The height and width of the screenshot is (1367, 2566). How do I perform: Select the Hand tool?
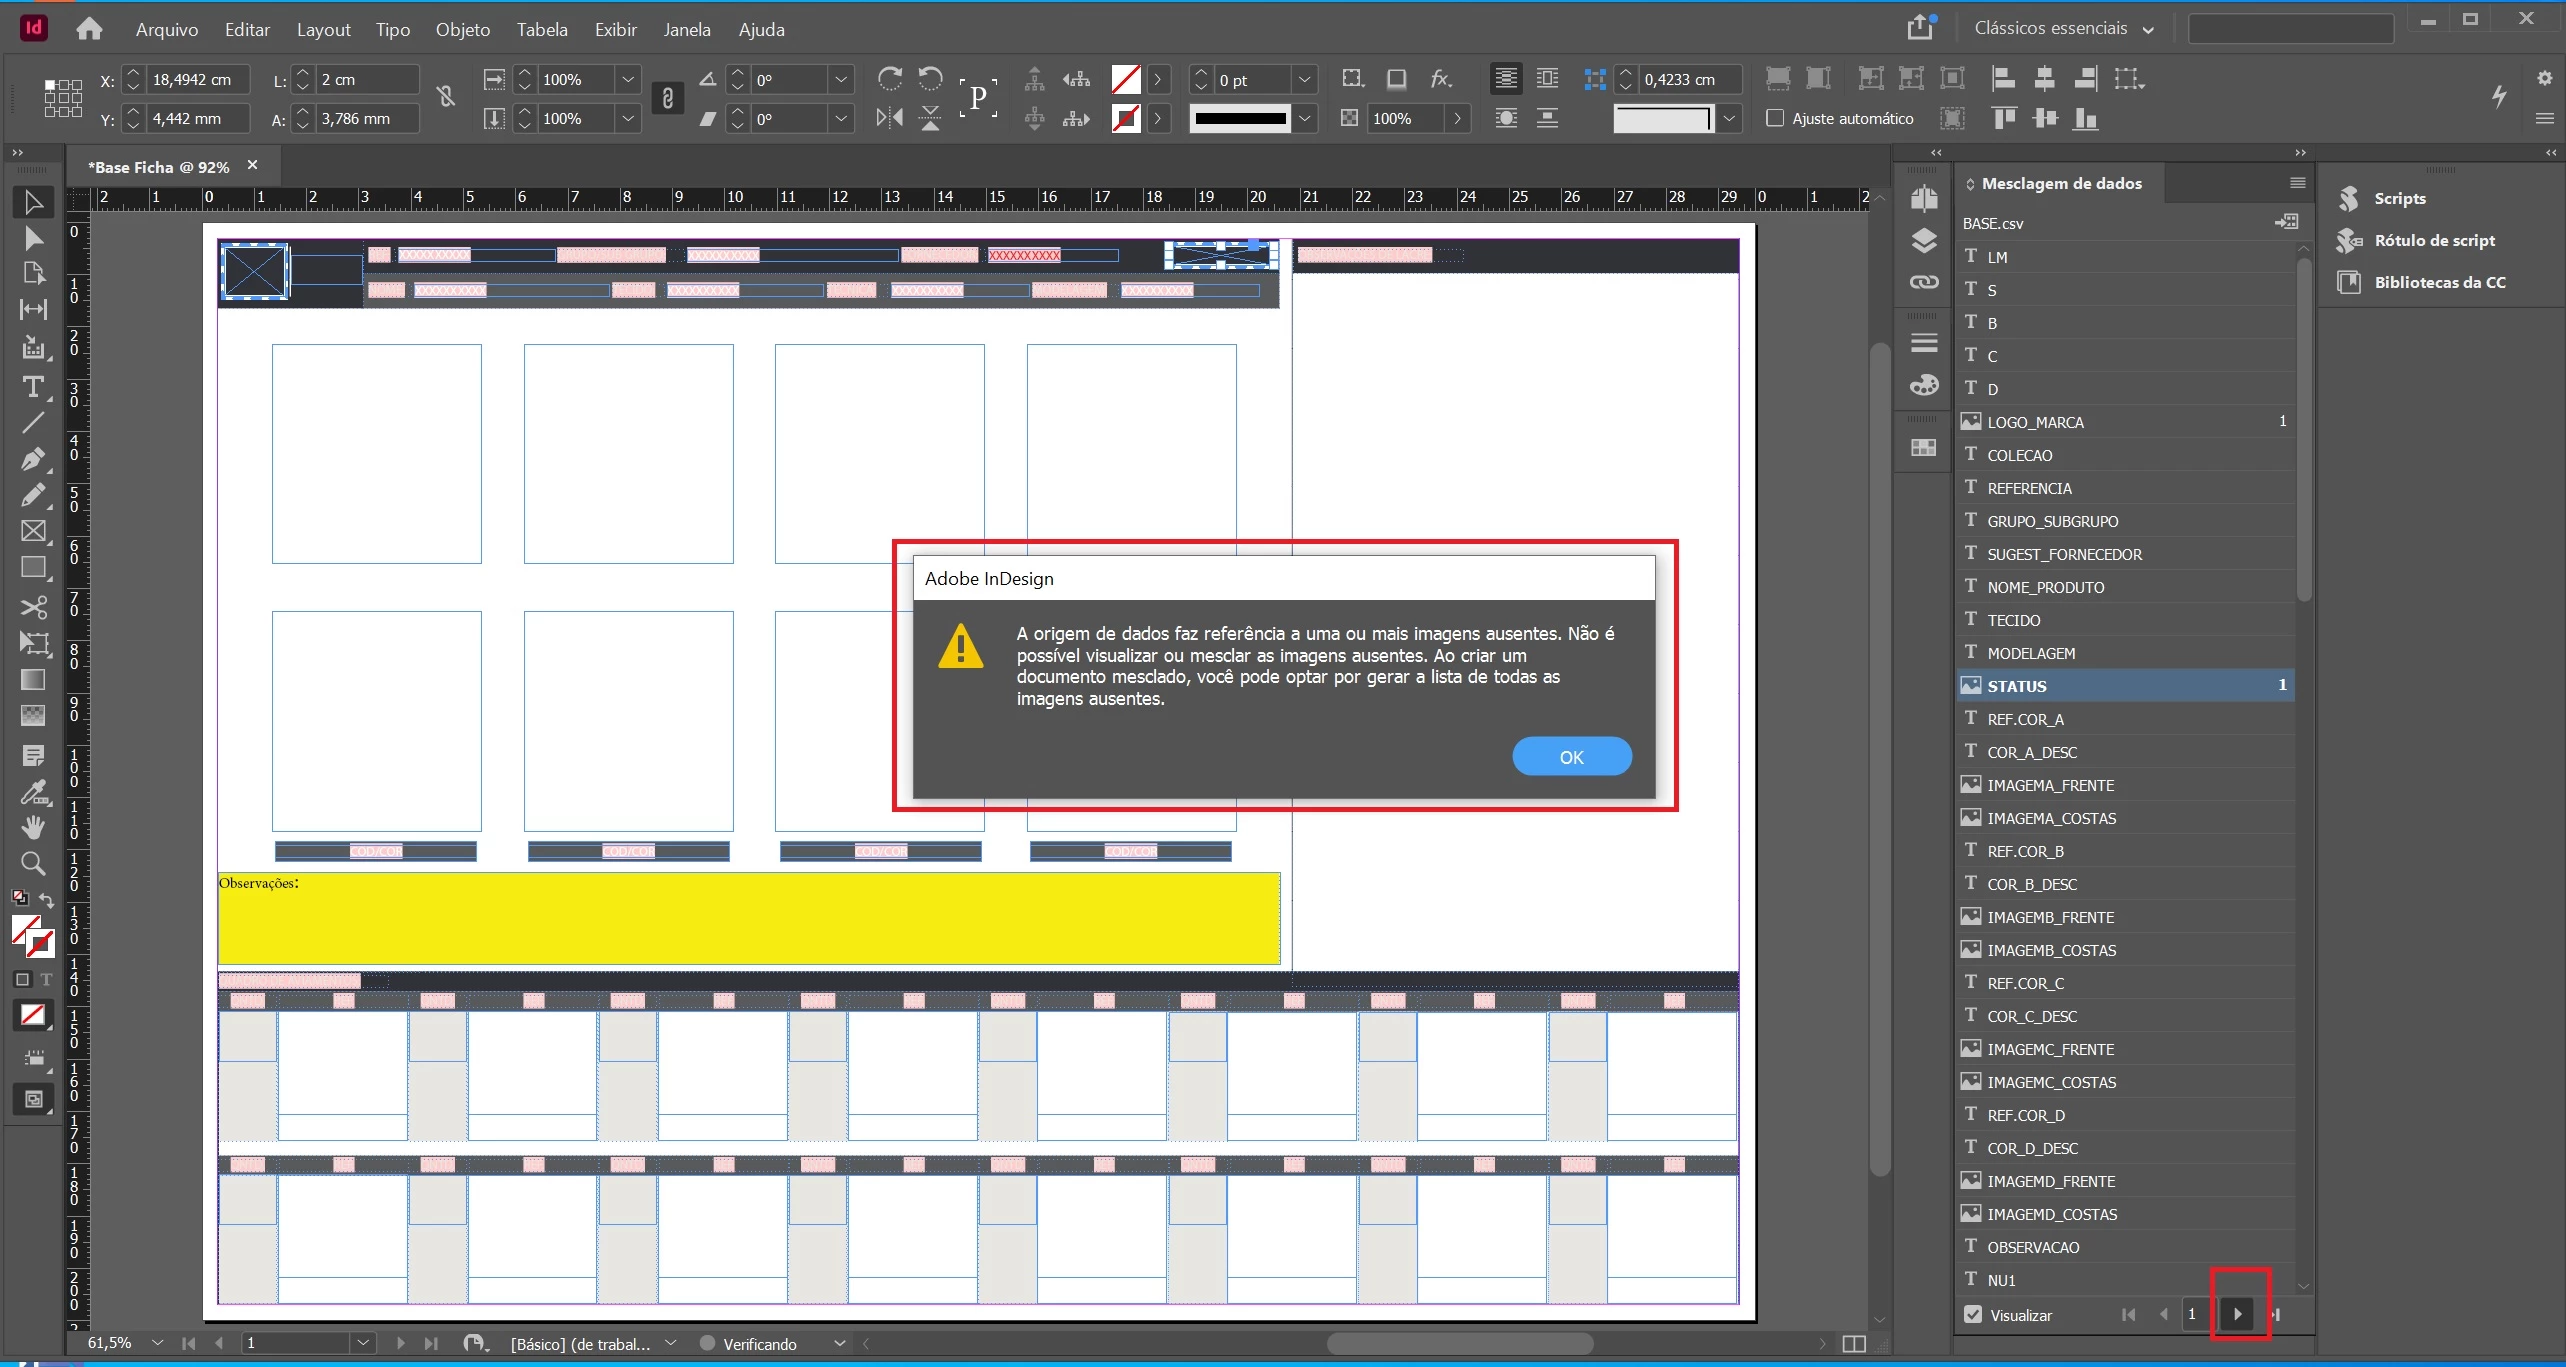[33, 827]
